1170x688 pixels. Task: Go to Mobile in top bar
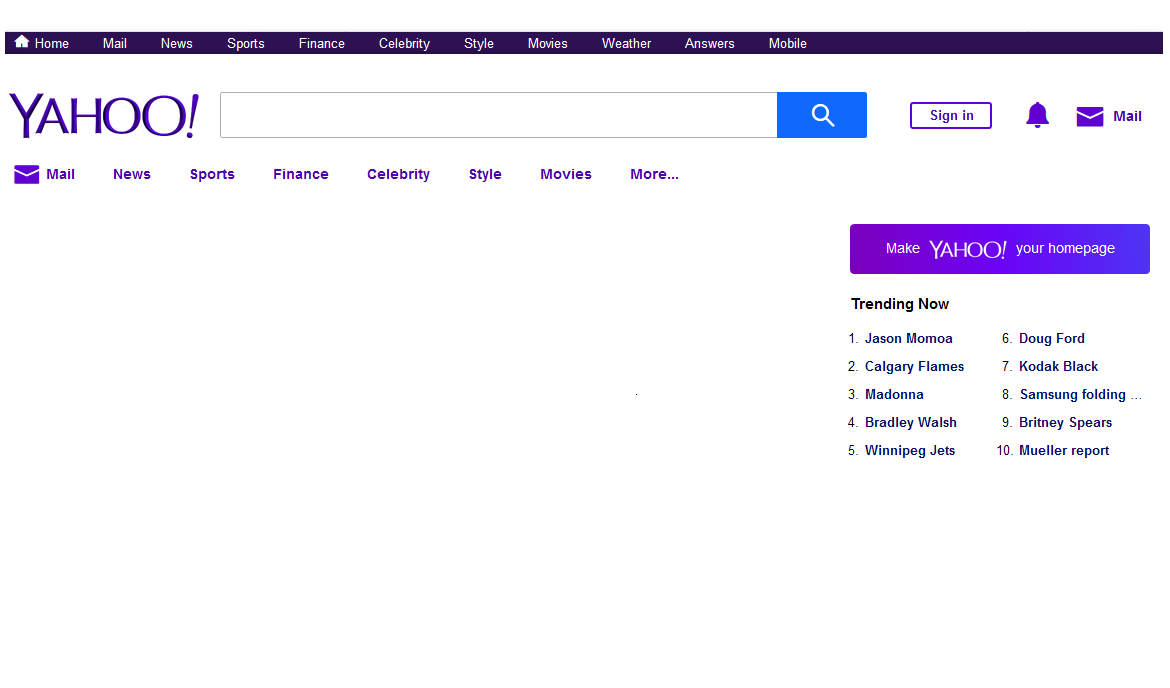pos(787,43)
